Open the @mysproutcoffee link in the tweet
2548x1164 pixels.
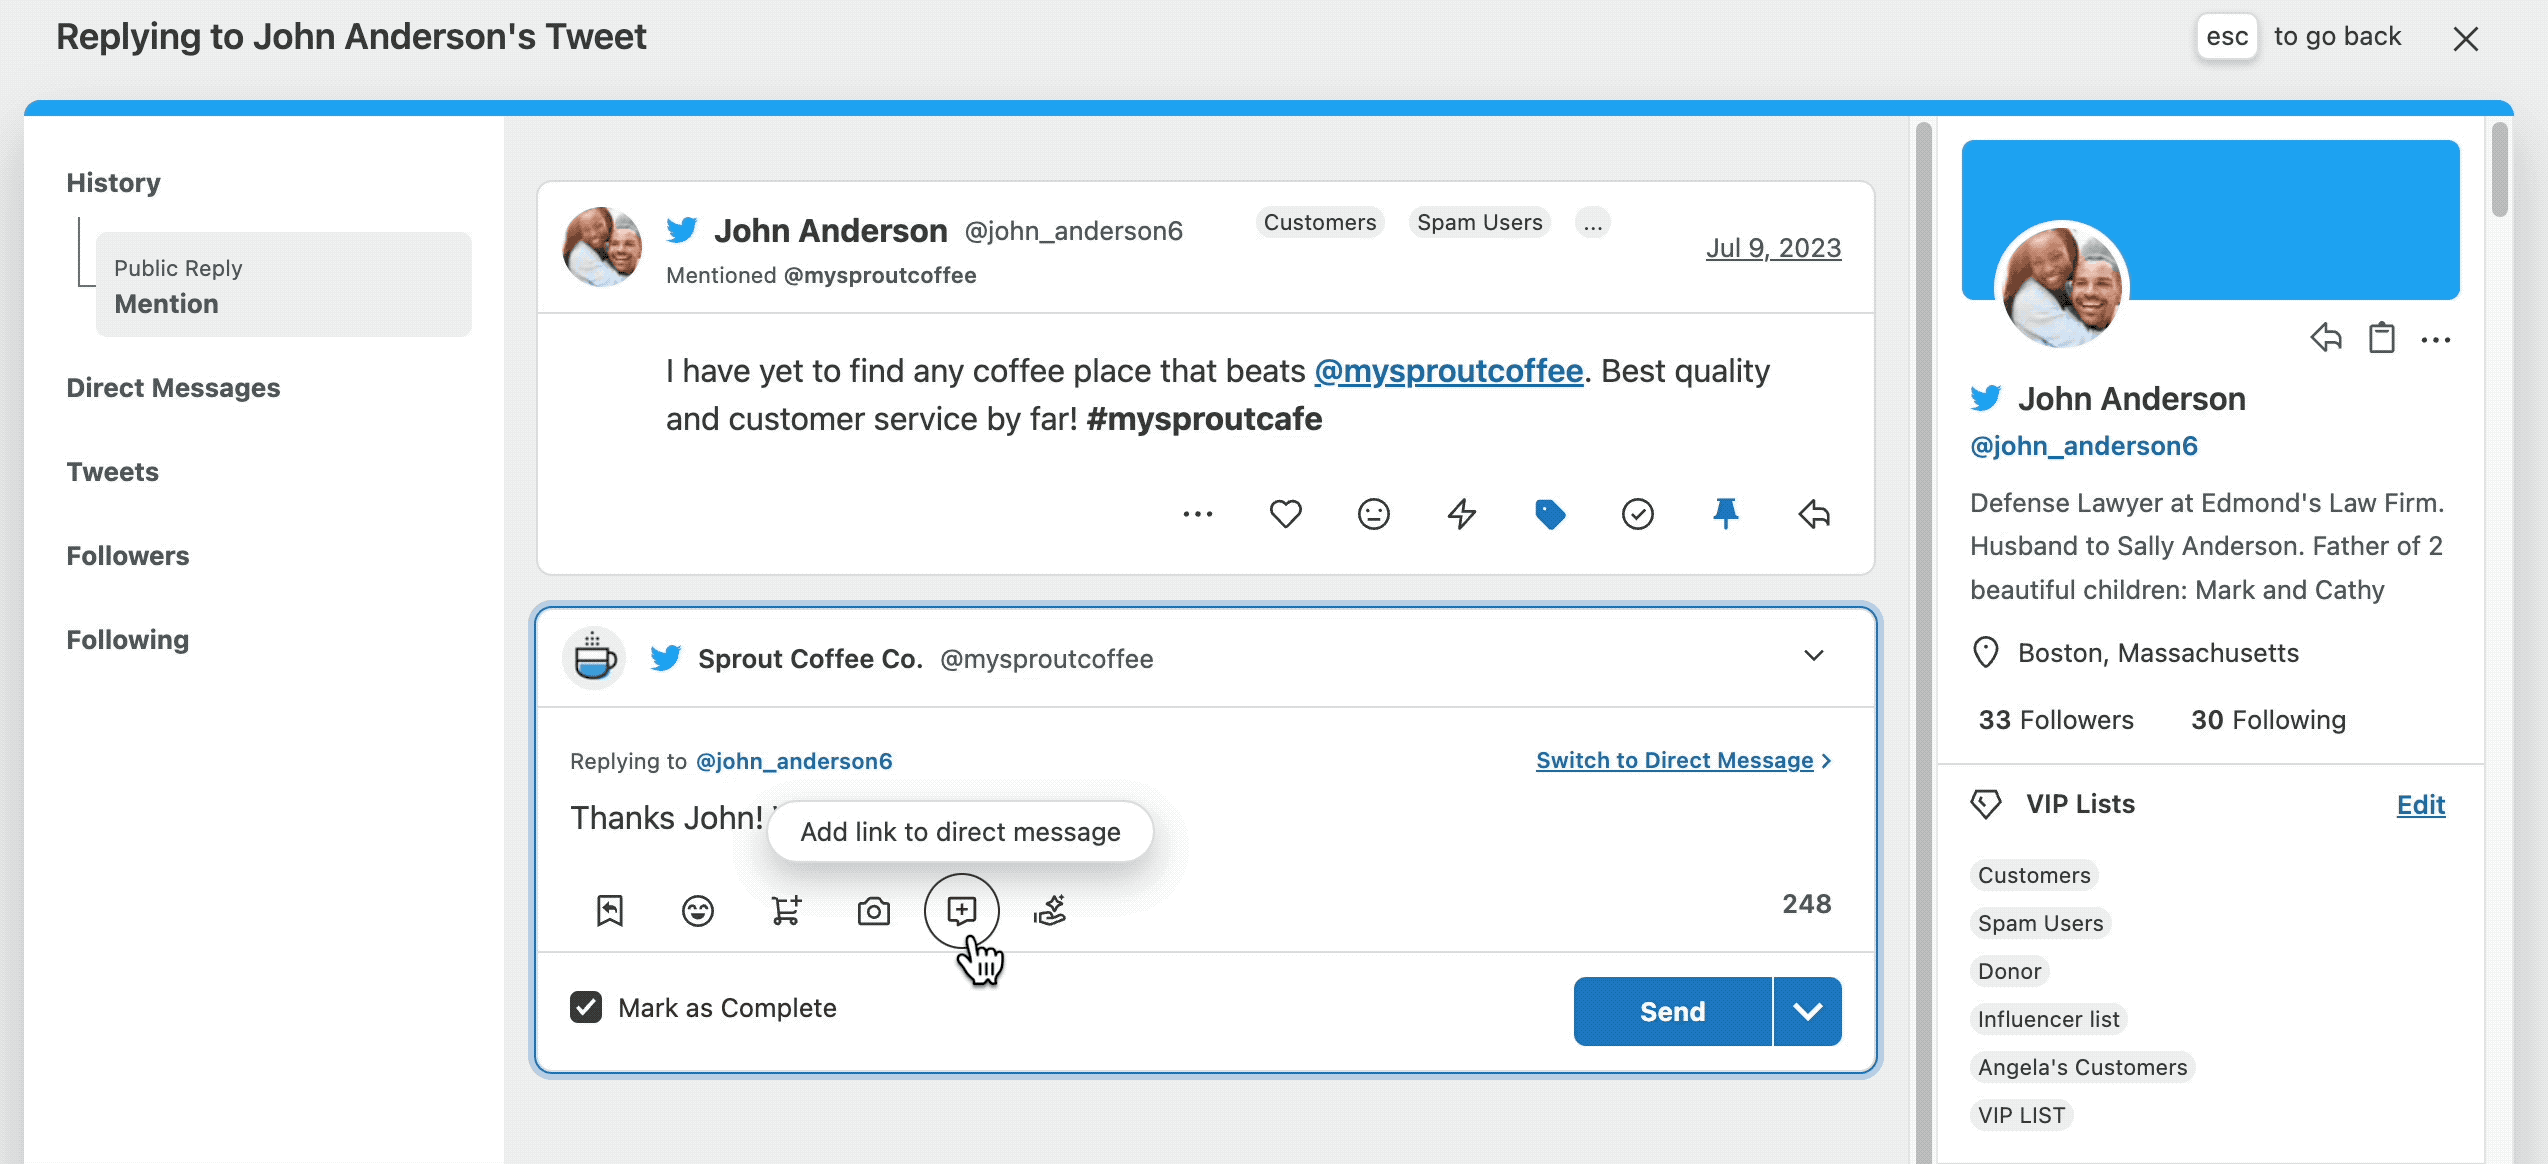coord(1449,371)
